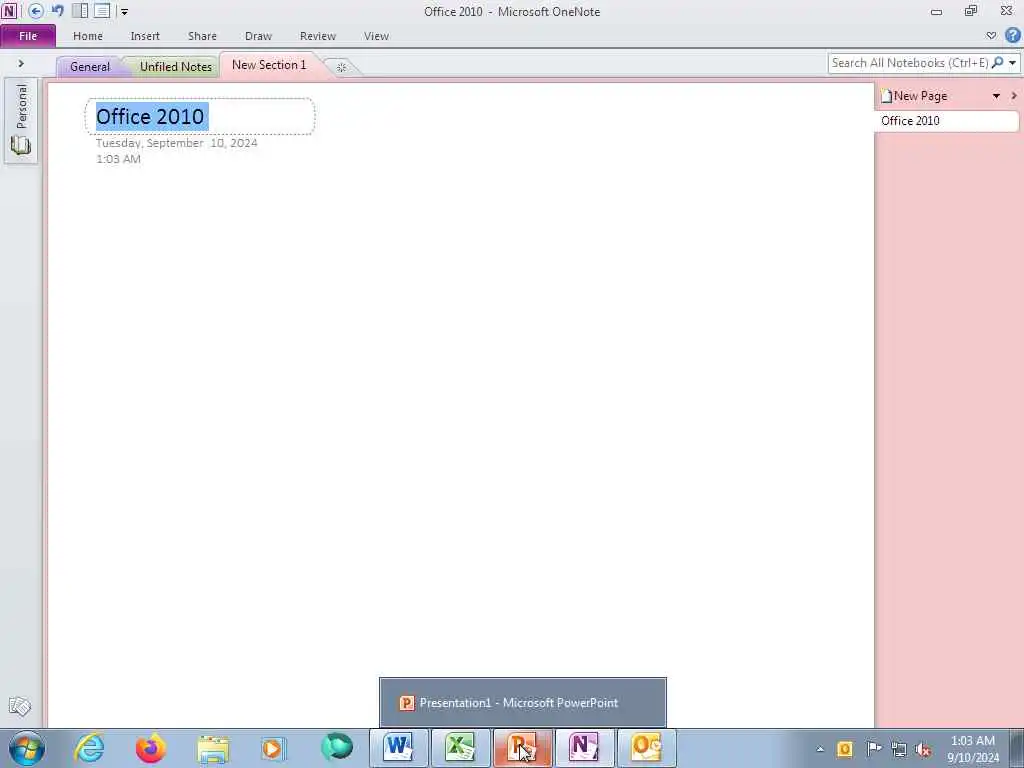Image resolution: width=1024 pixels, height=768 pixels.
Task: Launch Firefox from taskbar
Action: pyautogui.click(x=150, y=748)
